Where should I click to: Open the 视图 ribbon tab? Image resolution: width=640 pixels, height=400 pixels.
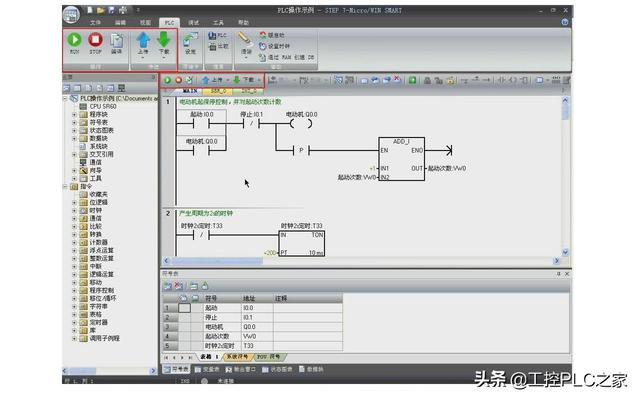coord(145,22)
